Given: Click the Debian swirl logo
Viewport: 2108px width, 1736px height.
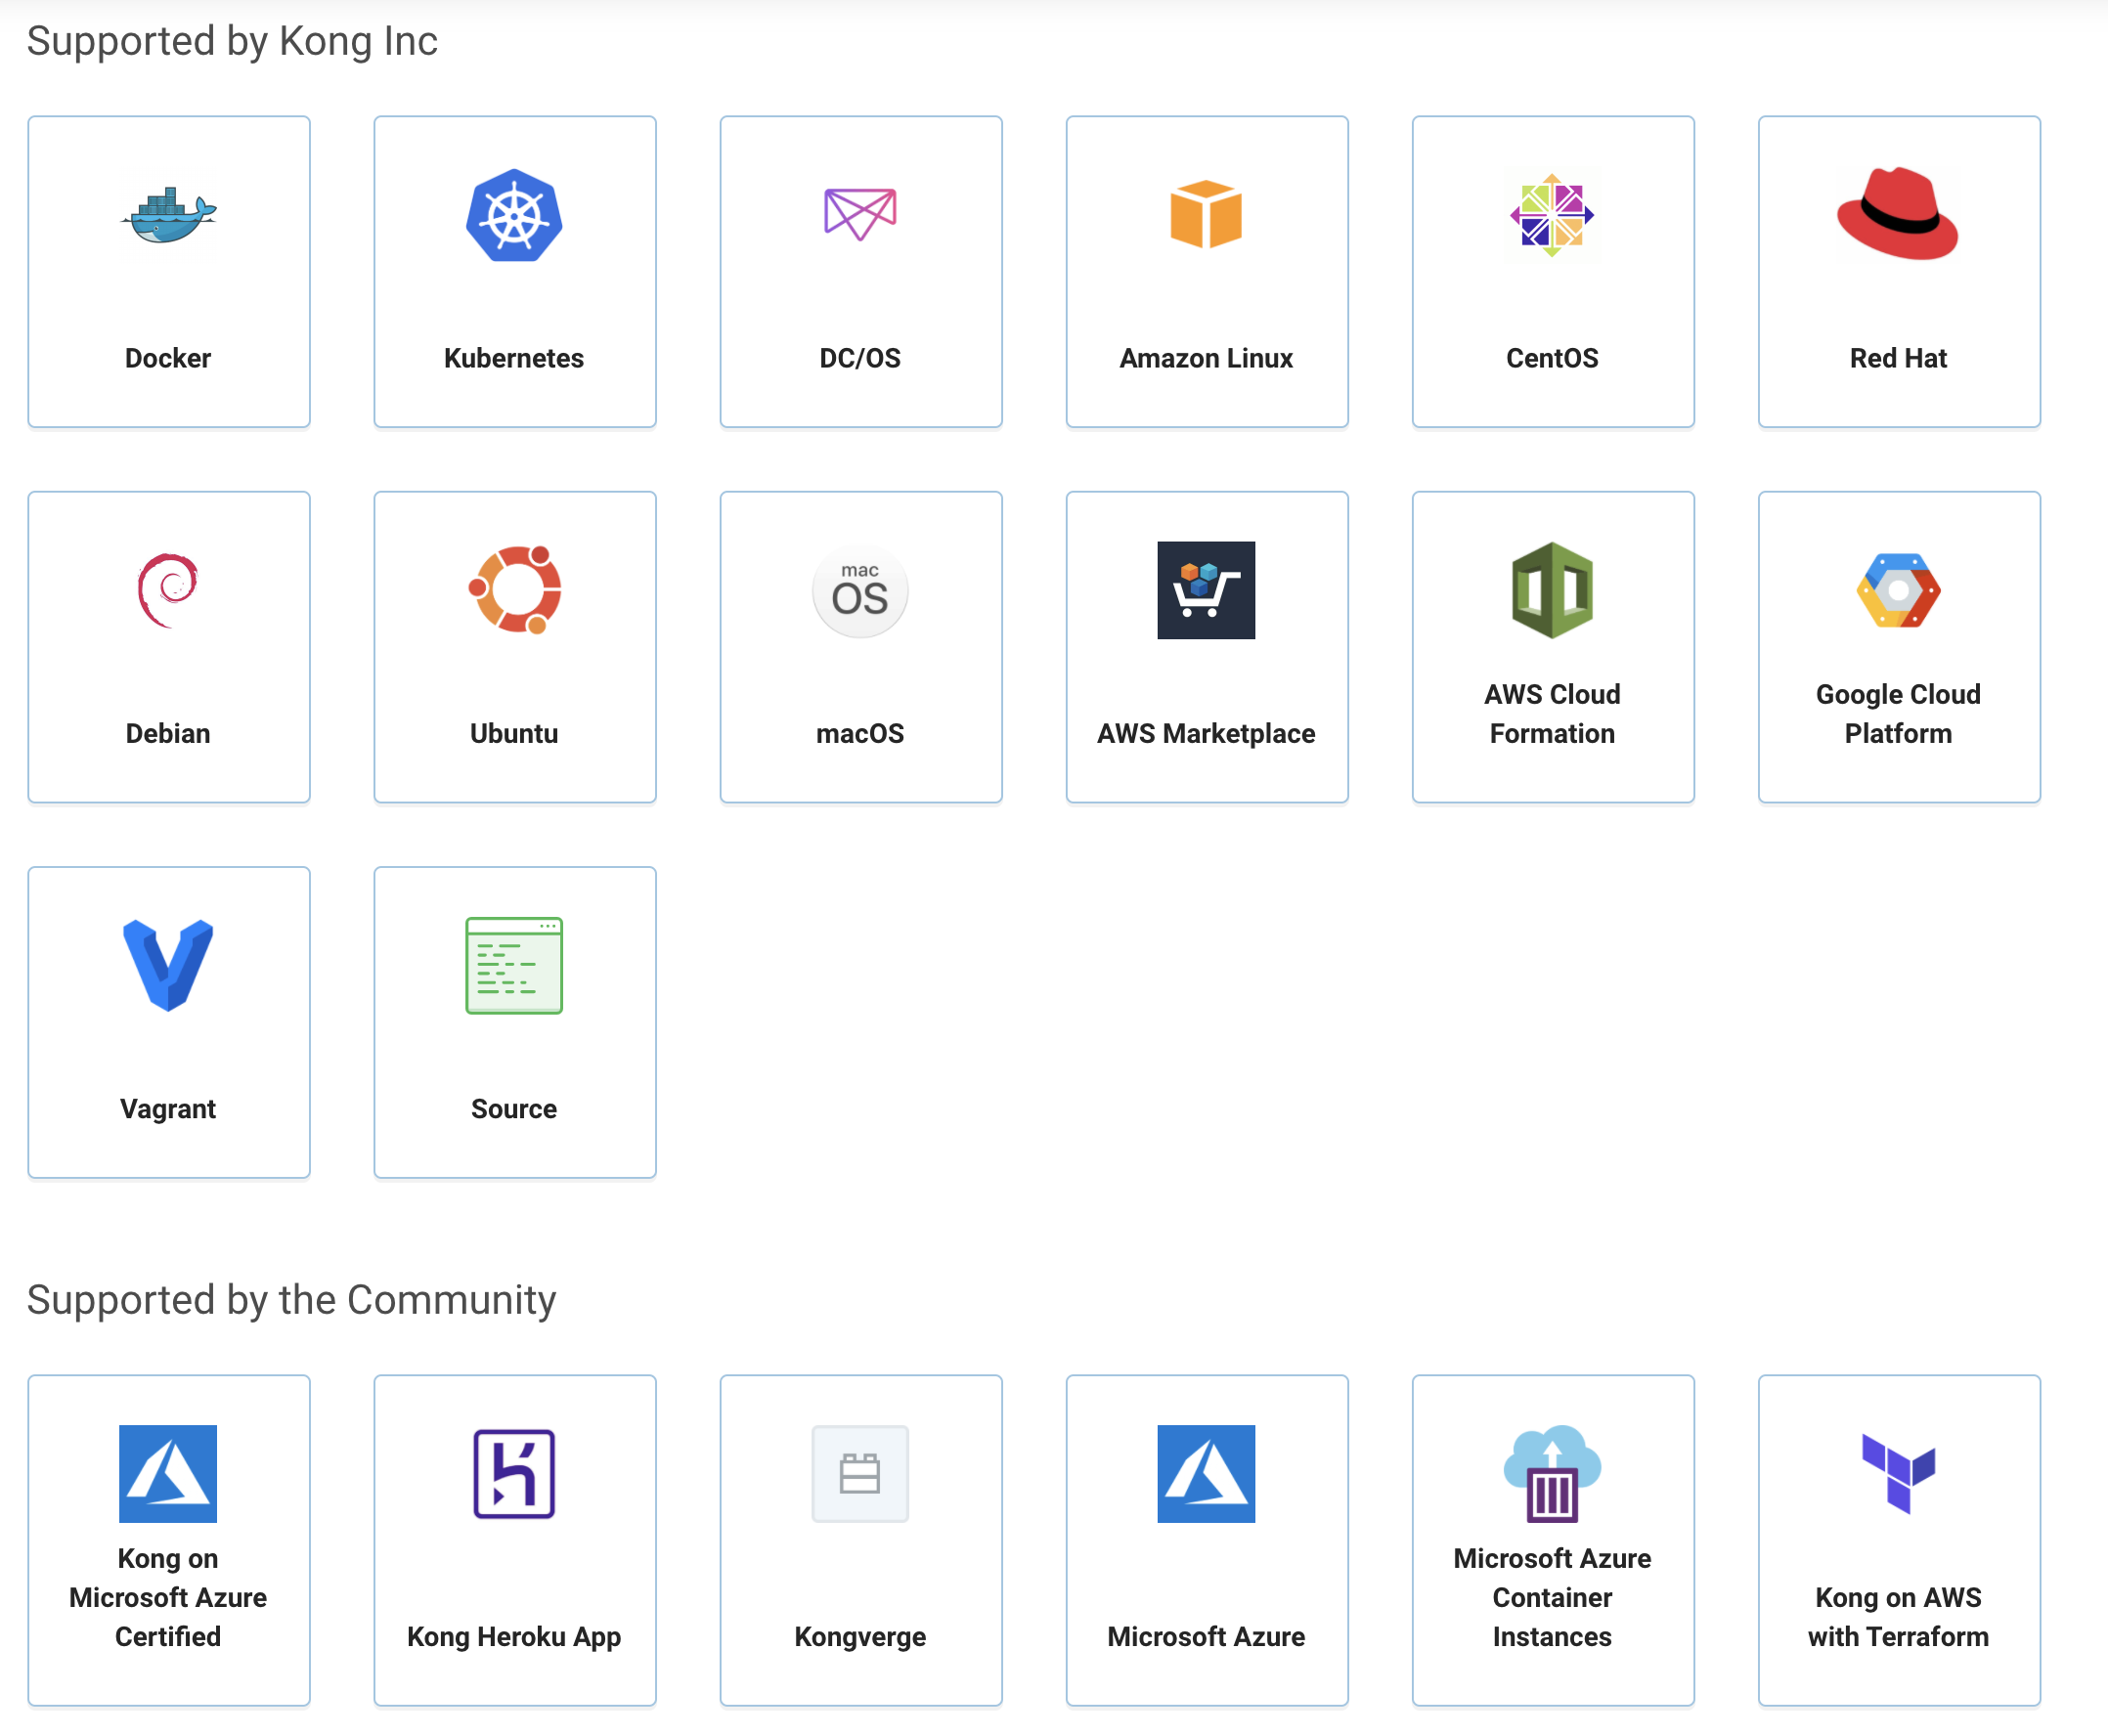Looking at the screenshot, I should click(x=168, y=590).
